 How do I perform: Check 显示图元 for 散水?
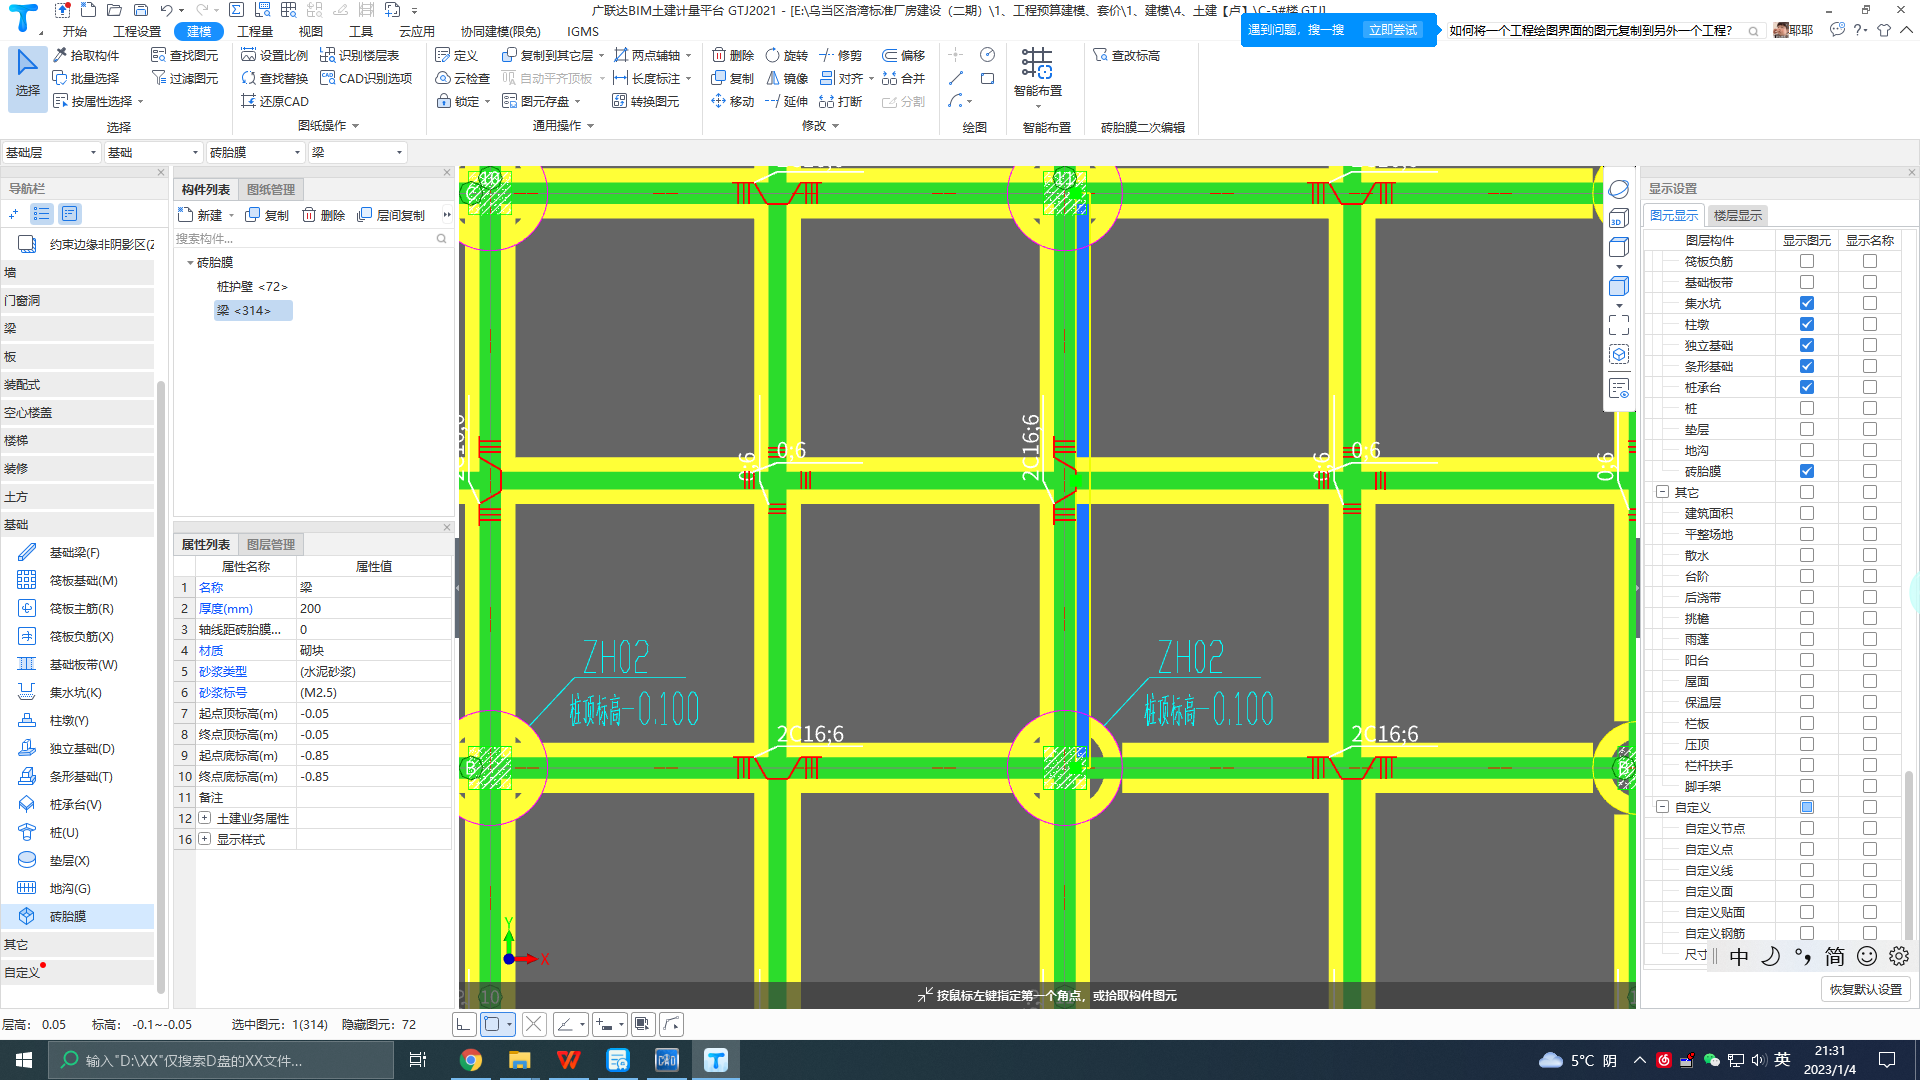coord(1806,555)
